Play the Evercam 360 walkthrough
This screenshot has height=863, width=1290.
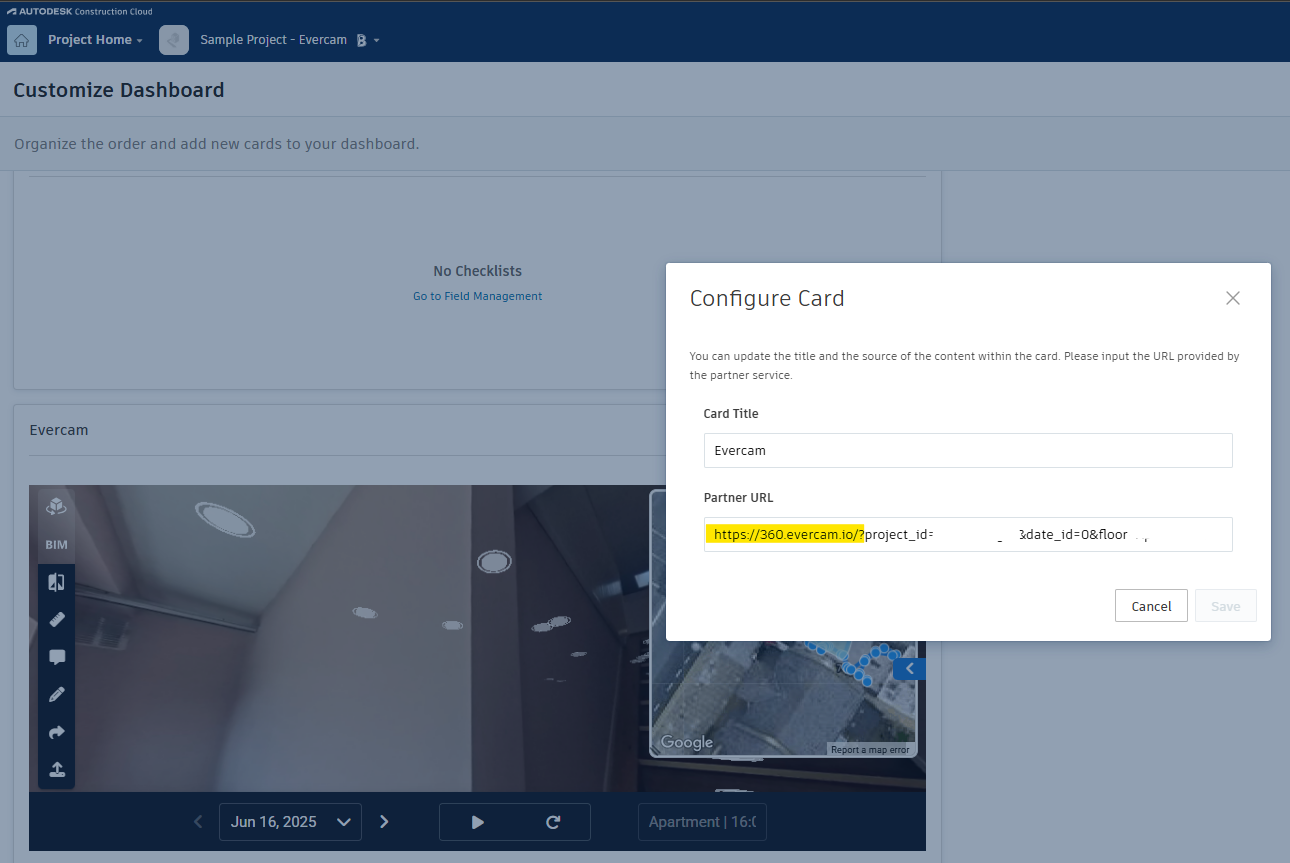[477, 822]
